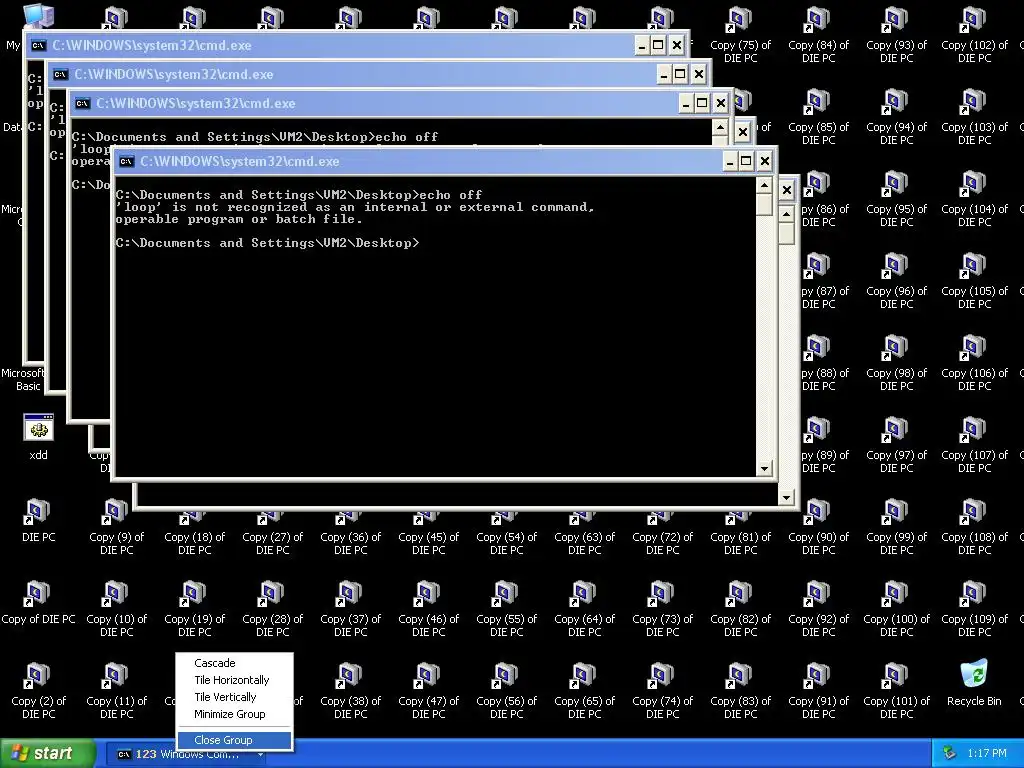
Task: Select Copy (10) of DIE PC icon
Action: click(x=116, y=609)
